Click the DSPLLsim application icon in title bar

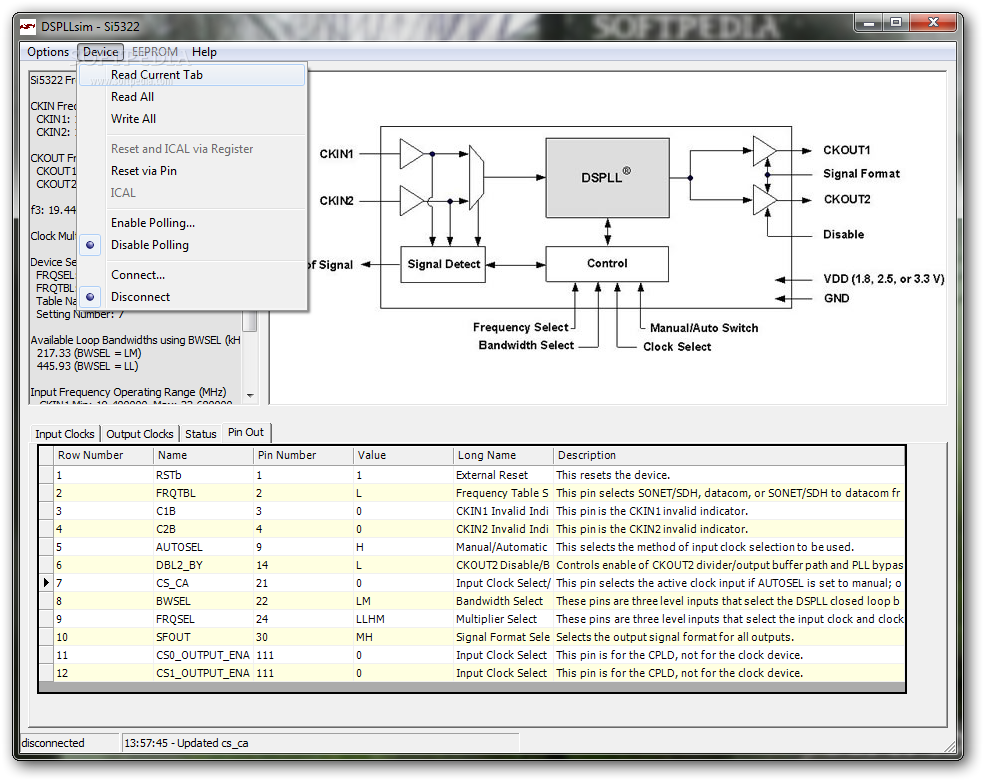click(x=28, y=26)
